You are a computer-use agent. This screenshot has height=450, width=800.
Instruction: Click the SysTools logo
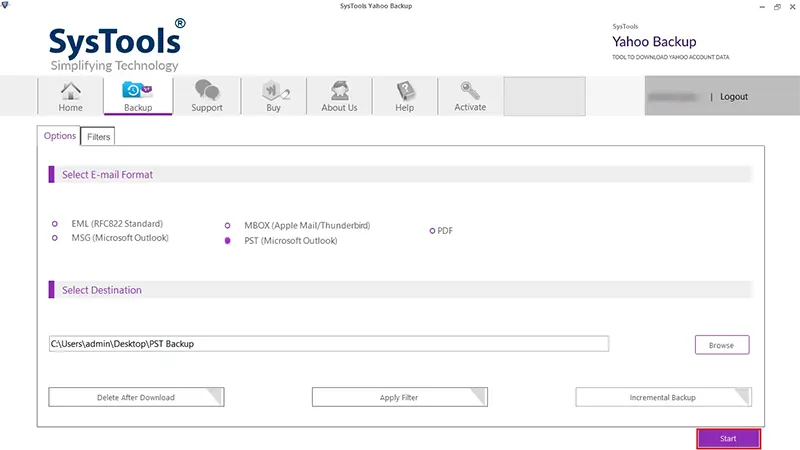click(x=117, y=45)
